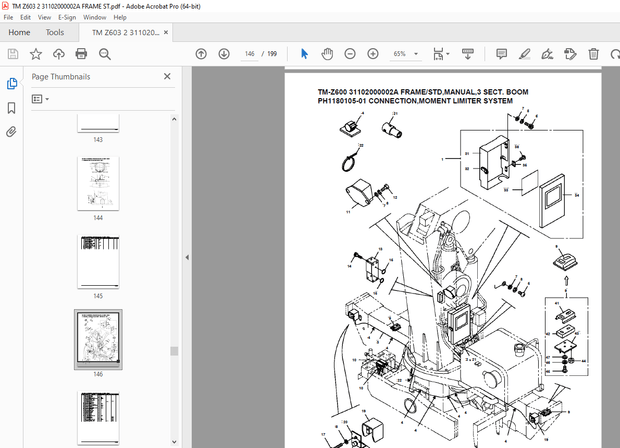Switch to the Tools tab
This screenshot has width=620, height=448.
(55, 32)
